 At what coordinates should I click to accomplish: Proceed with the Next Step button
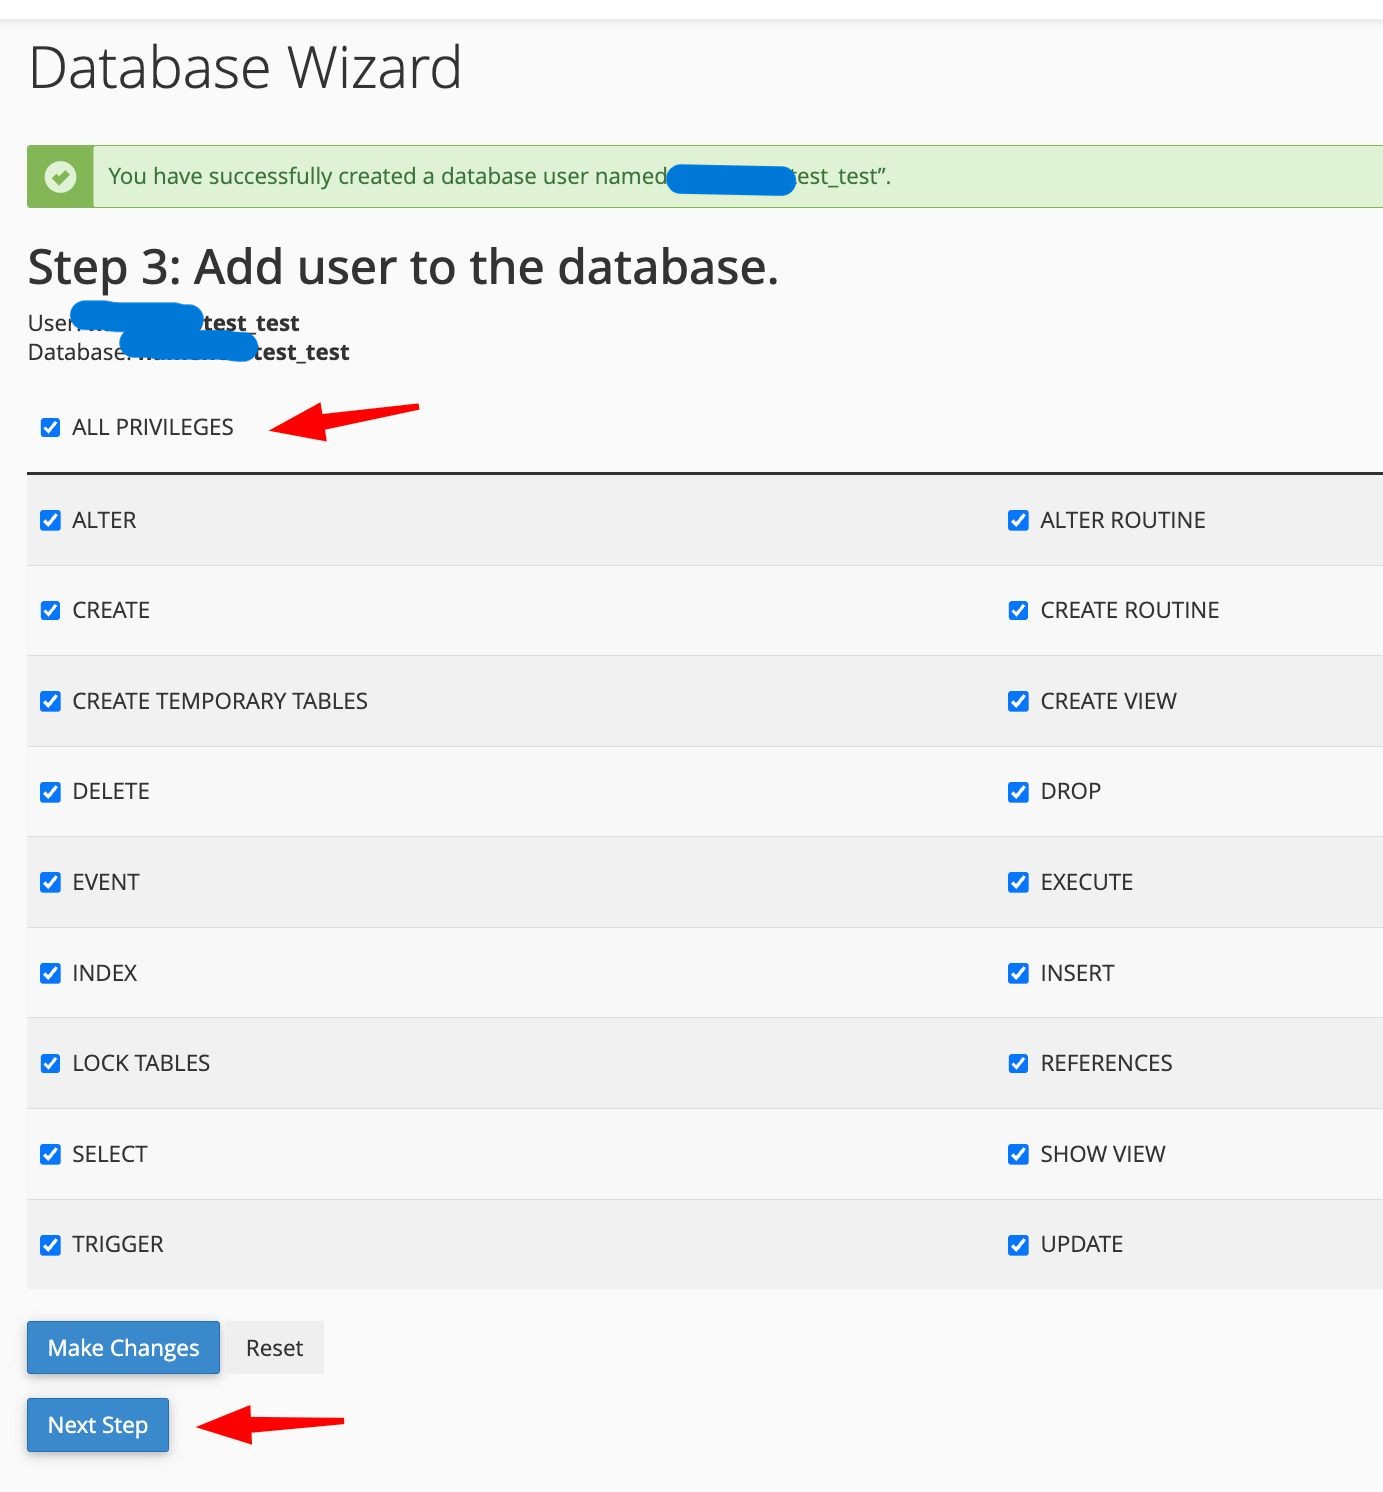pos(98,1425)
